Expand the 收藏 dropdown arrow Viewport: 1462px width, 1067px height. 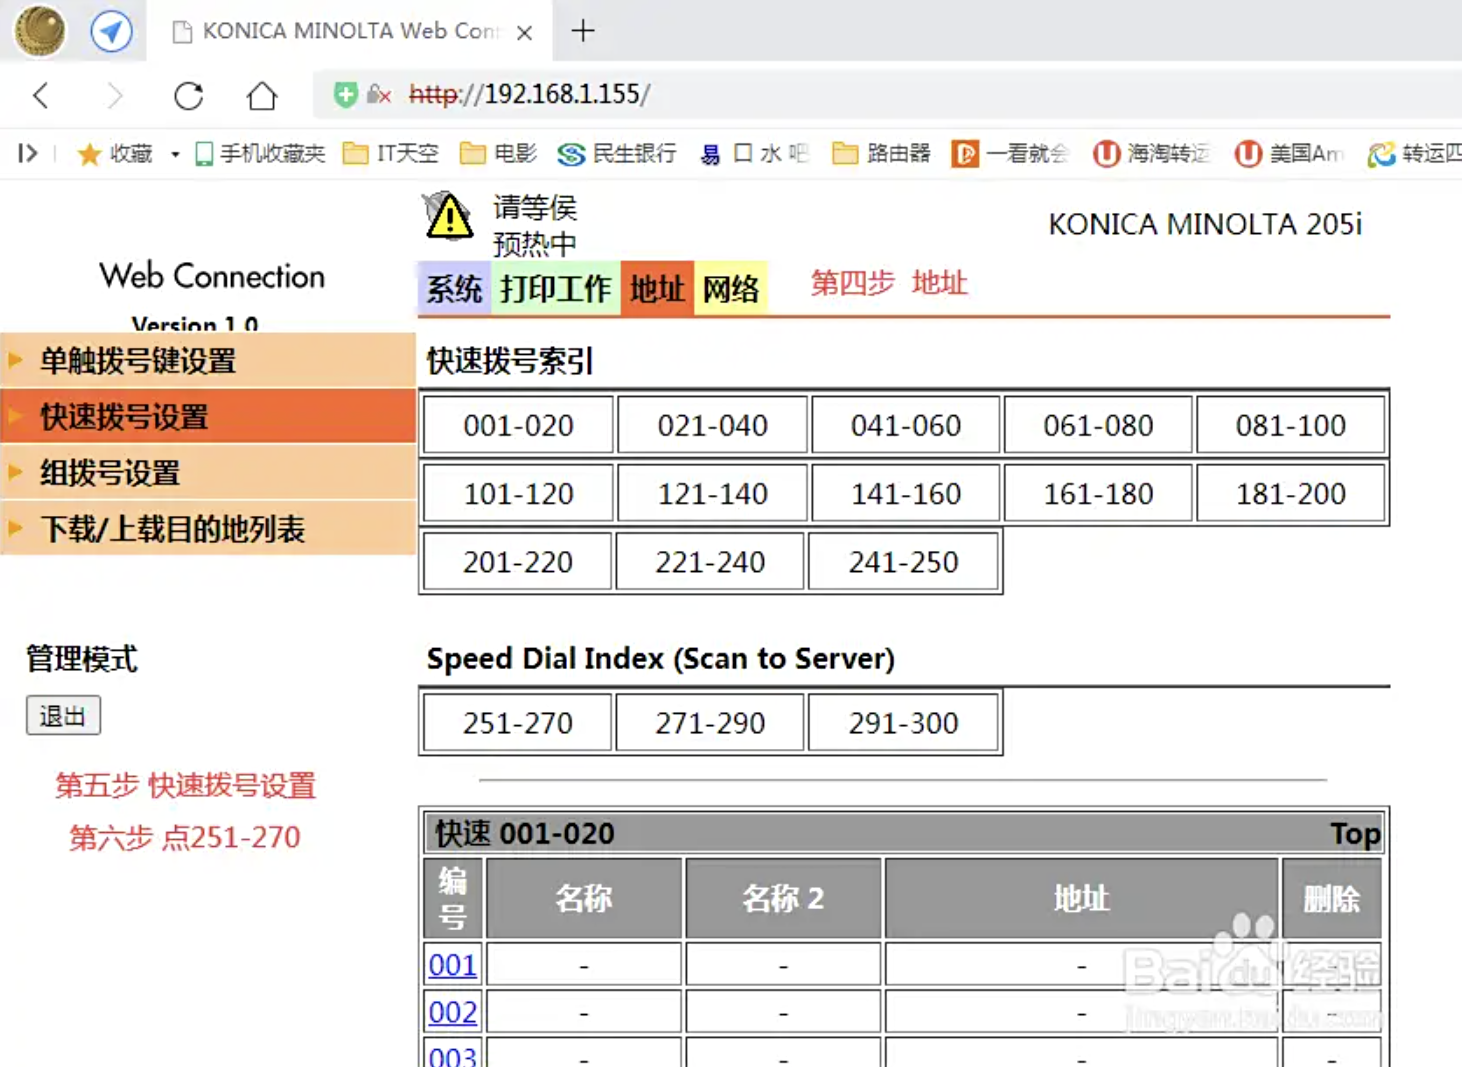pyautogui.click(x=175, y=154)
